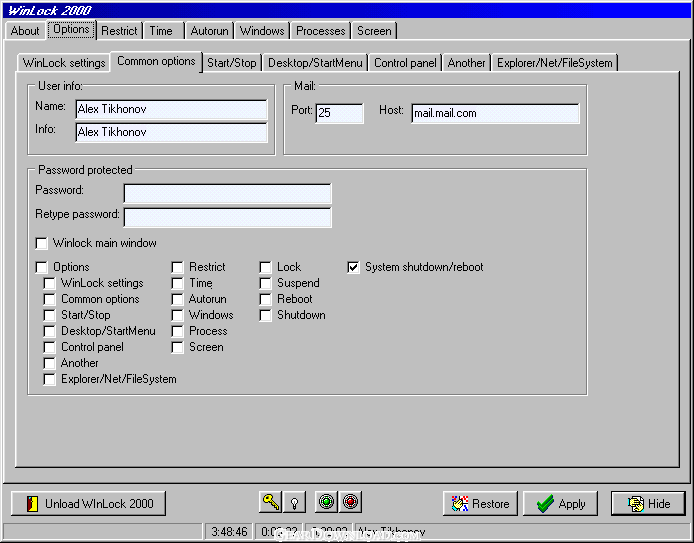Open the top Screen tab

pos(374,31)
